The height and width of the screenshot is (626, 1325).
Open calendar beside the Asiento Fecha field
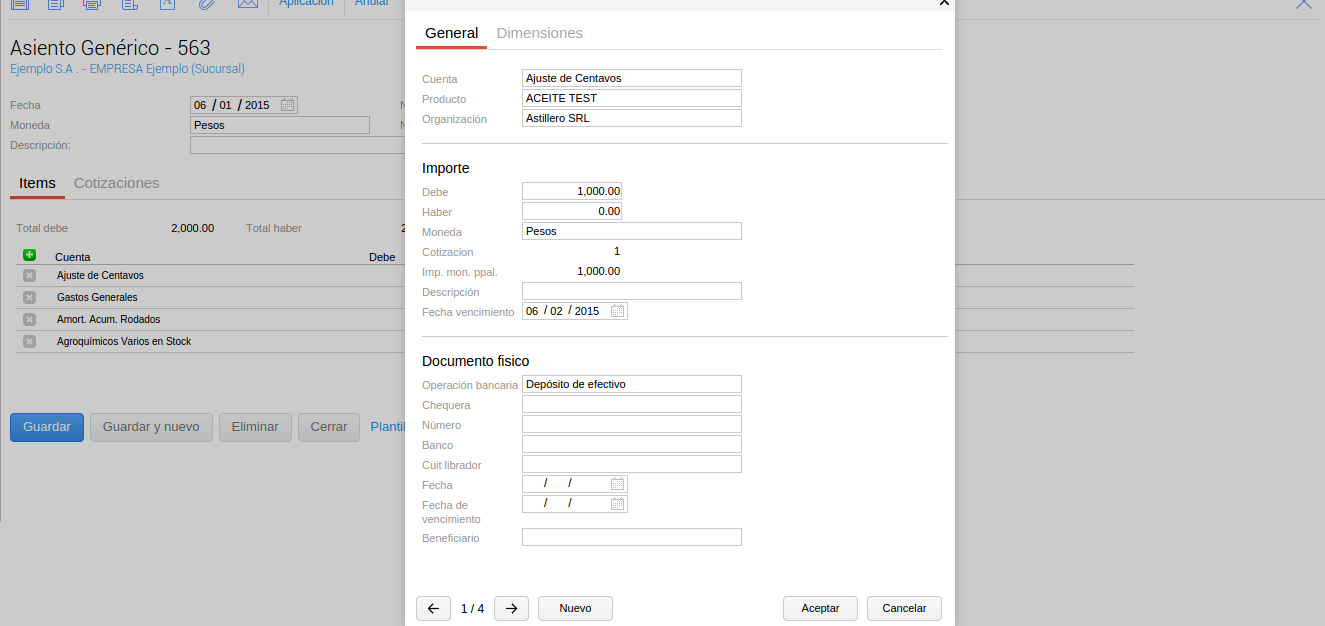click(x=287, y=105)
